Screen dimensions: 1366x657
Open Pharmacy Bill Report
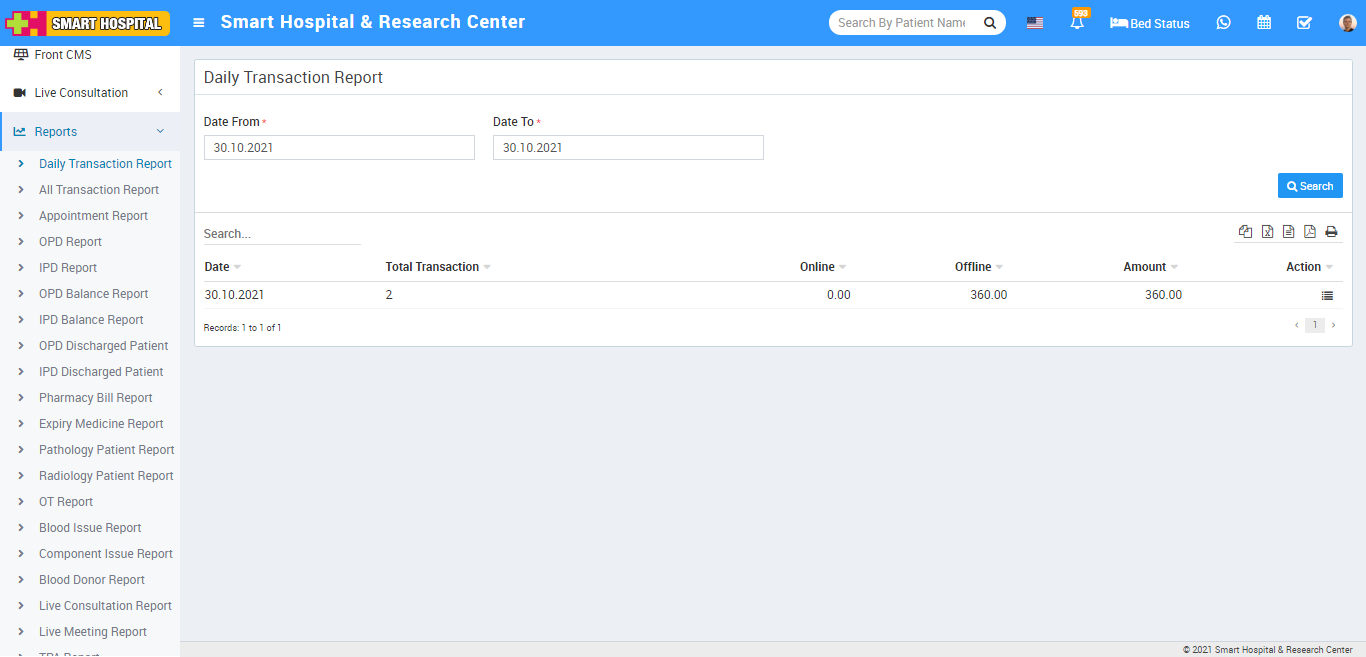(x=96, y=398)
